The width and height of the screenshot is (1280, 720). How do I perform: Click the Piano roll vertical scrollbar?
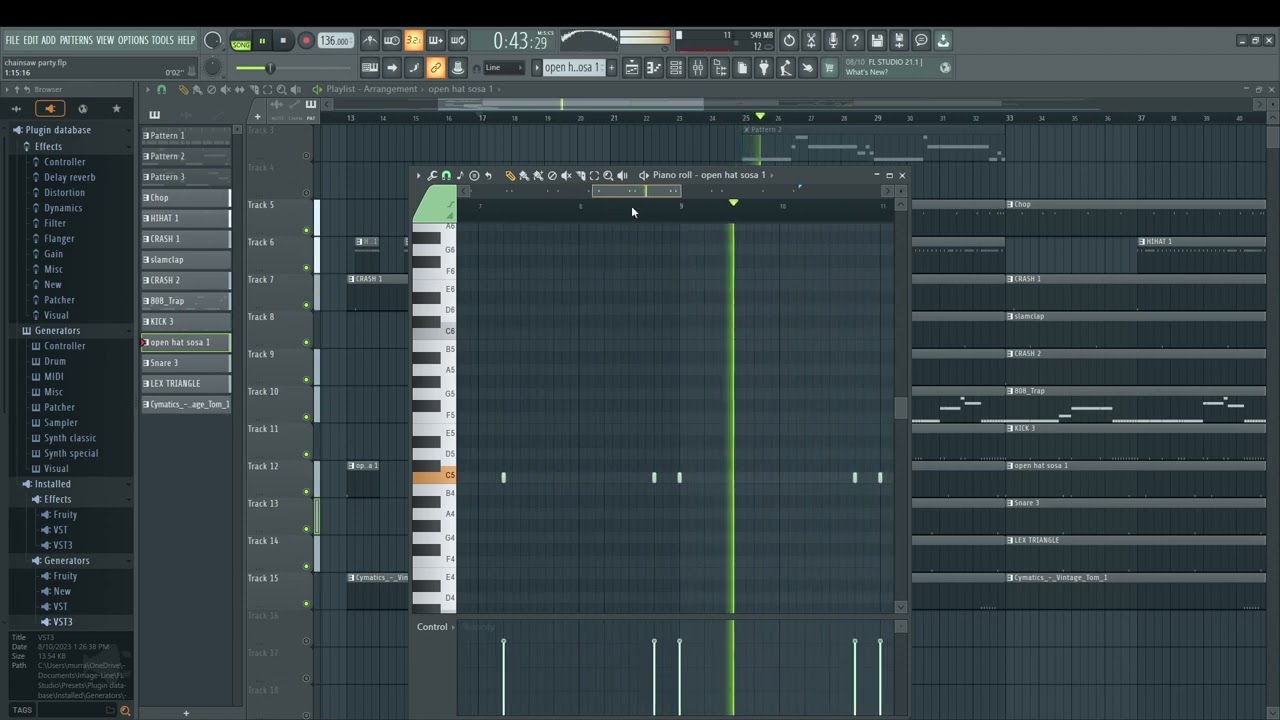pos(901,407)
